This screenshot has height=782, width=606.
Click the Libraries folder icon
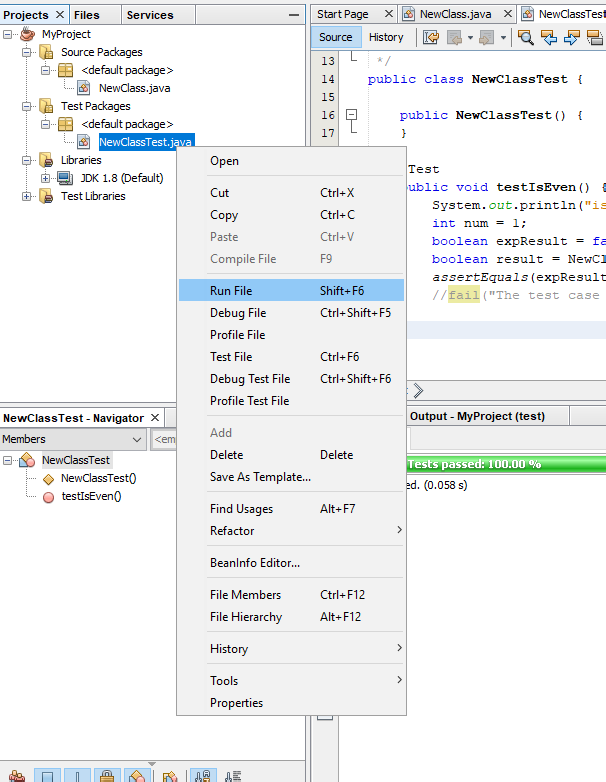click(x=46, y=160)
